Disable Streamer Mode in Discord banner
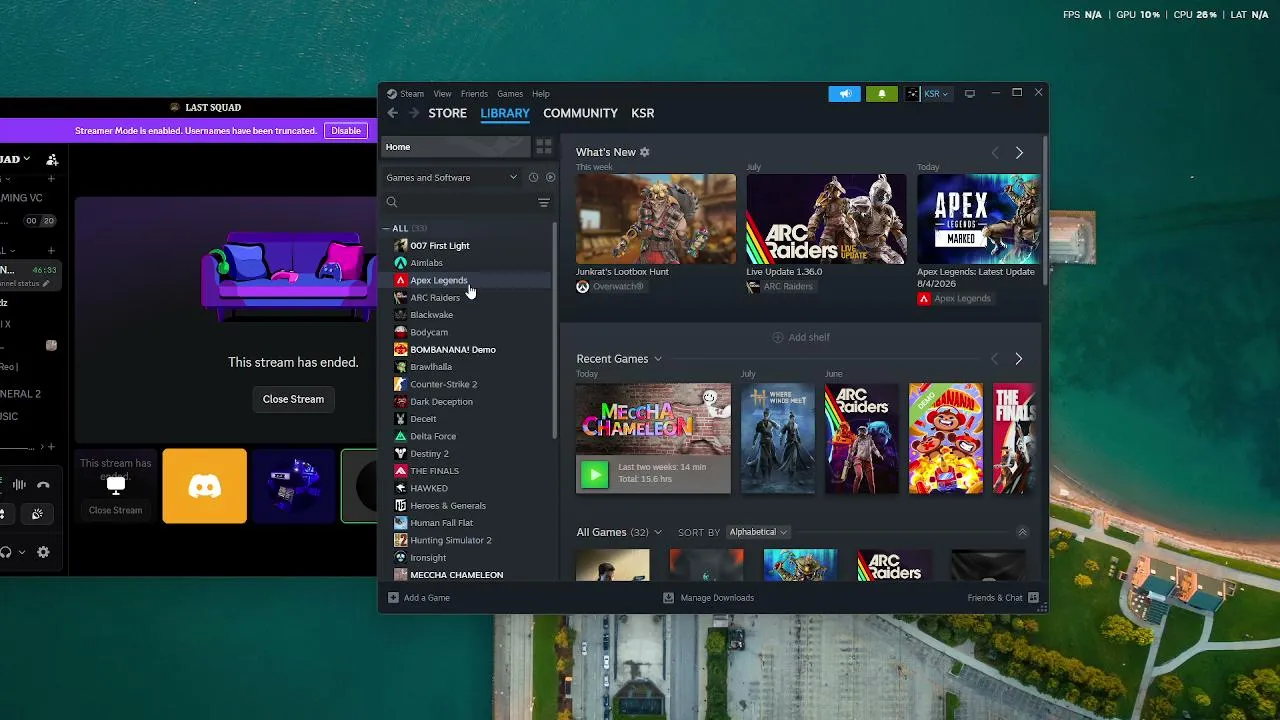1280x720 pixels. coord(346,131)
